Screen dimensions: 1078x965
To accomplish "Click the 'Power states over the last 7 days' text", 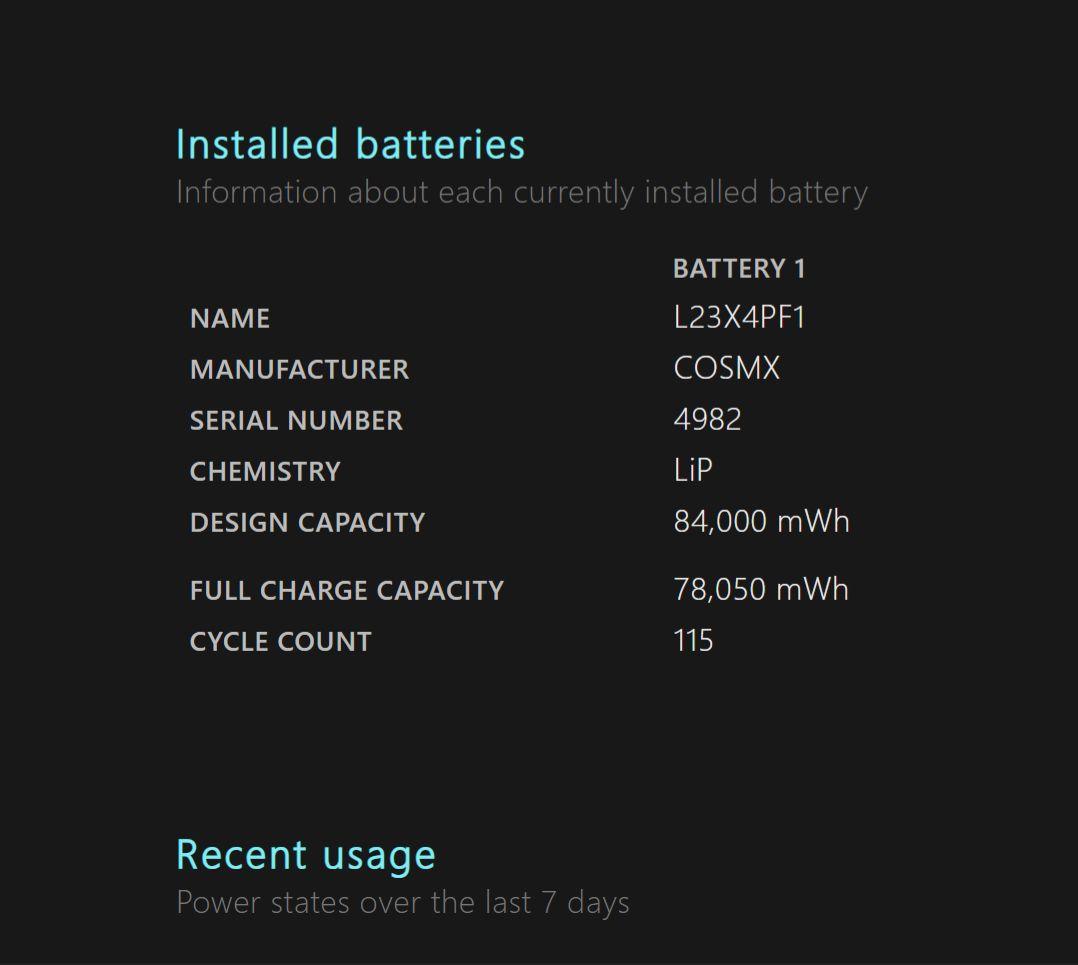I will point(402,902).
